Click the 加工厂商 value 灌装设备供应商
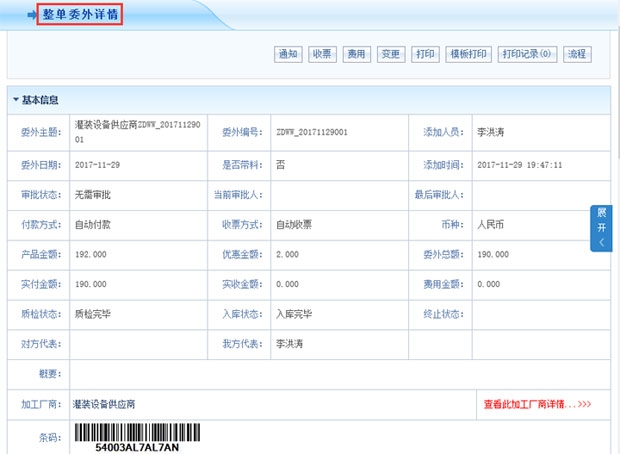 pos(104,404)
